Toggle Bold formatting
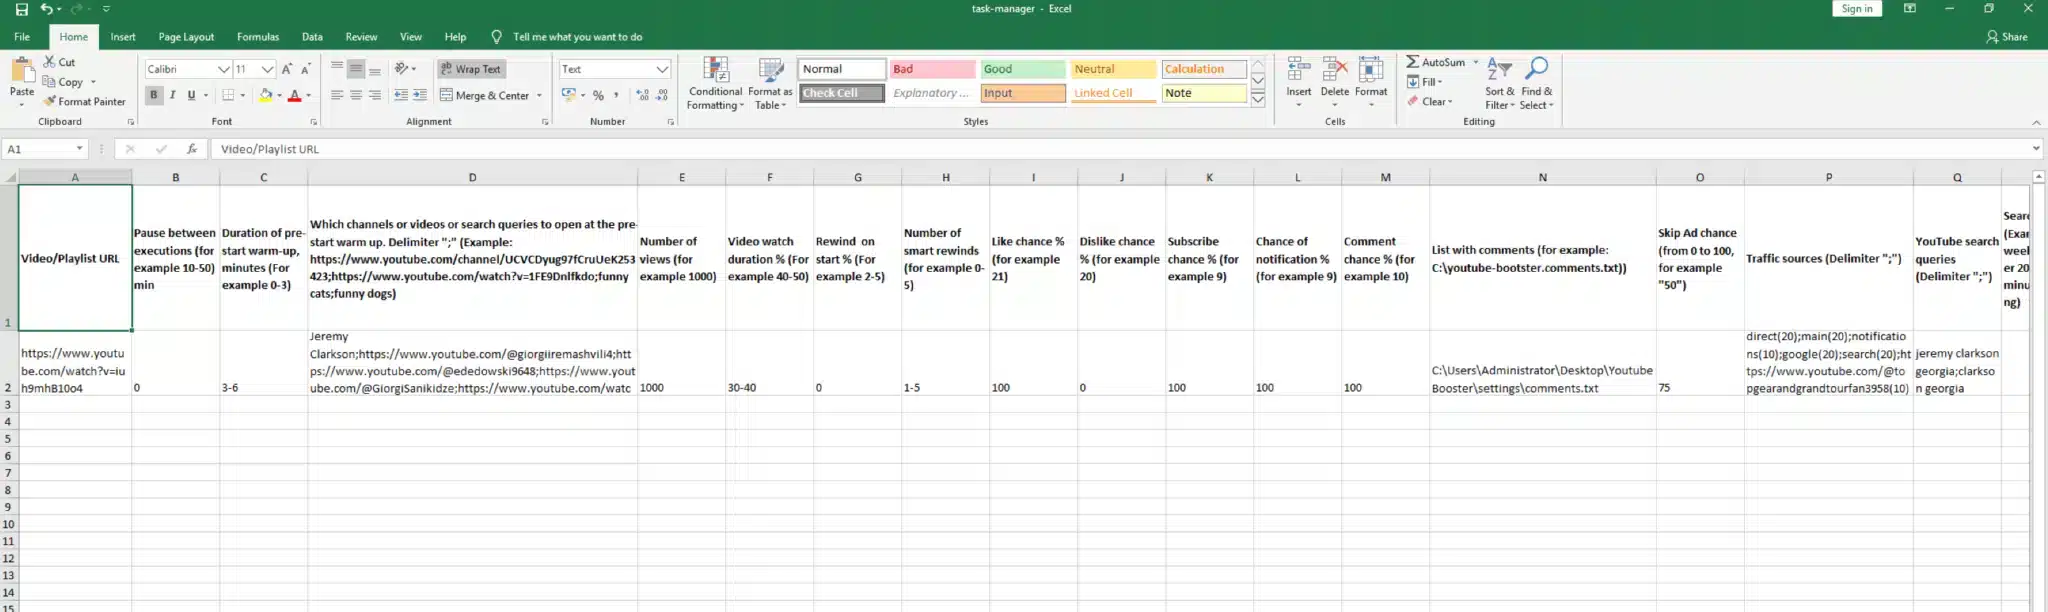Screen dimensions: 2048x612 154,95
